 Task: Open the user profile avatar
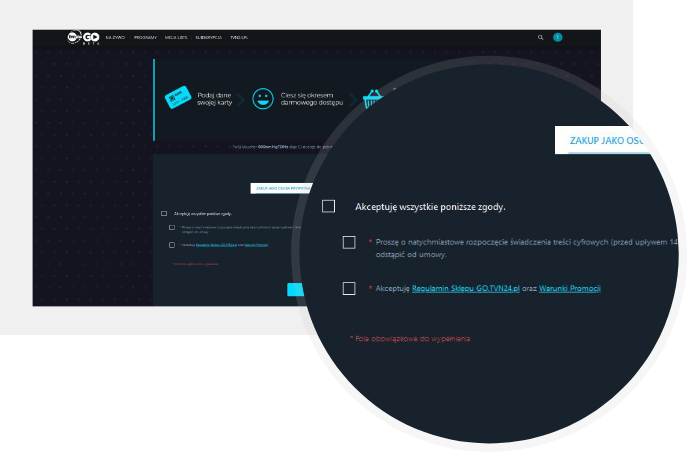tap(558, 37)
